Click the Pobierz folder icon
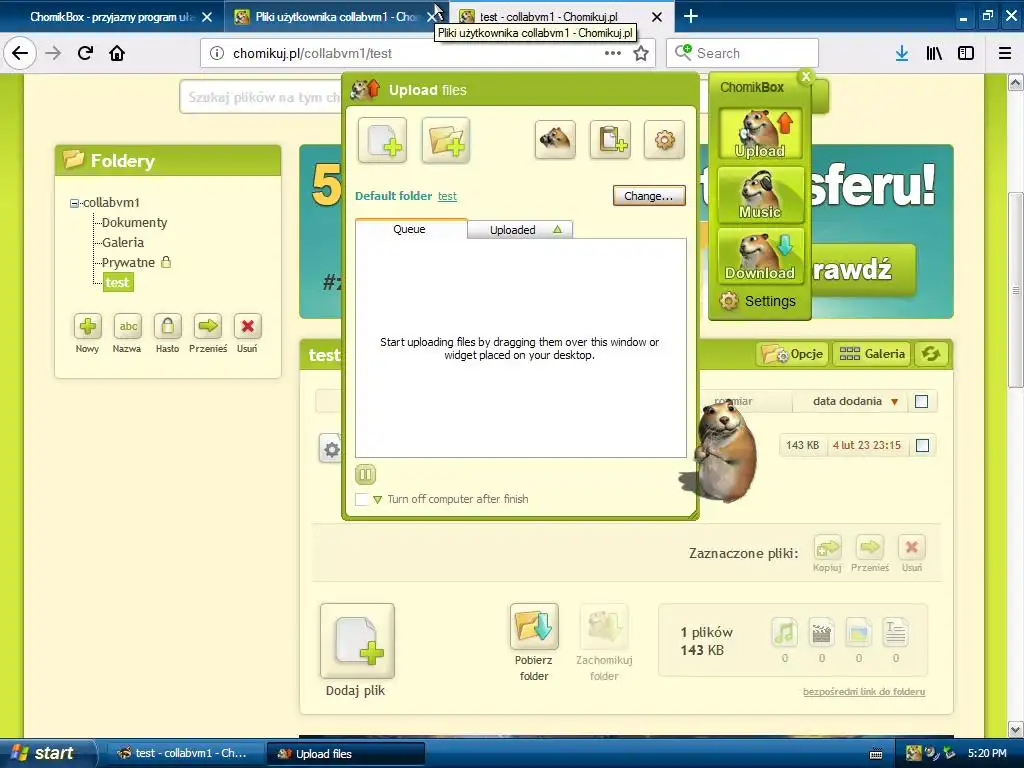Screen dimensions: 1024x768 (534, 627)
